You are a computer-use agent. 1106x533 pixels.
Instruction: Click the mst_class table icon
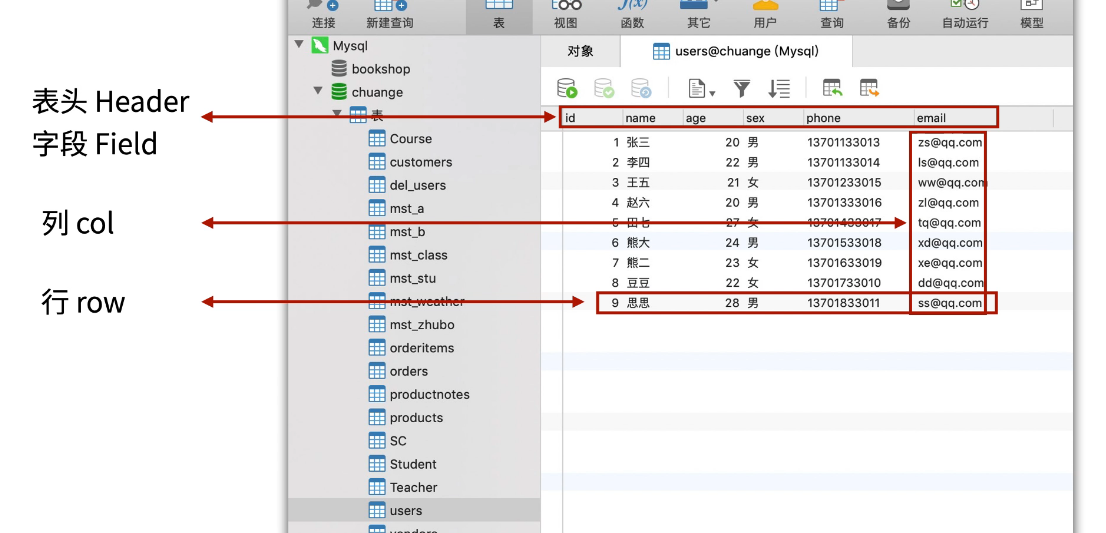(377, 255)
